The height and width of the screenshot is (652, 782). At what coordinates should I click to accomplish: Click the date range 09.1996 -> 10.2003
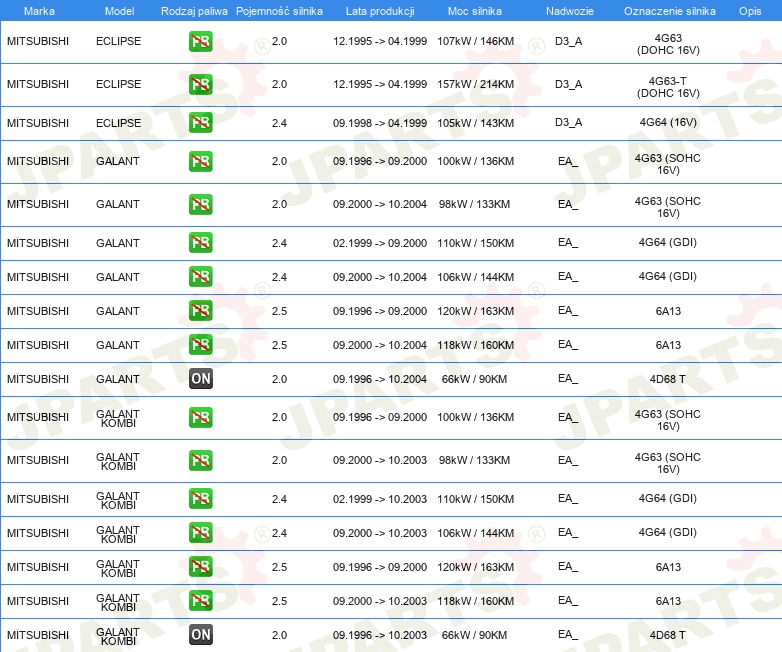click(380, 635)
